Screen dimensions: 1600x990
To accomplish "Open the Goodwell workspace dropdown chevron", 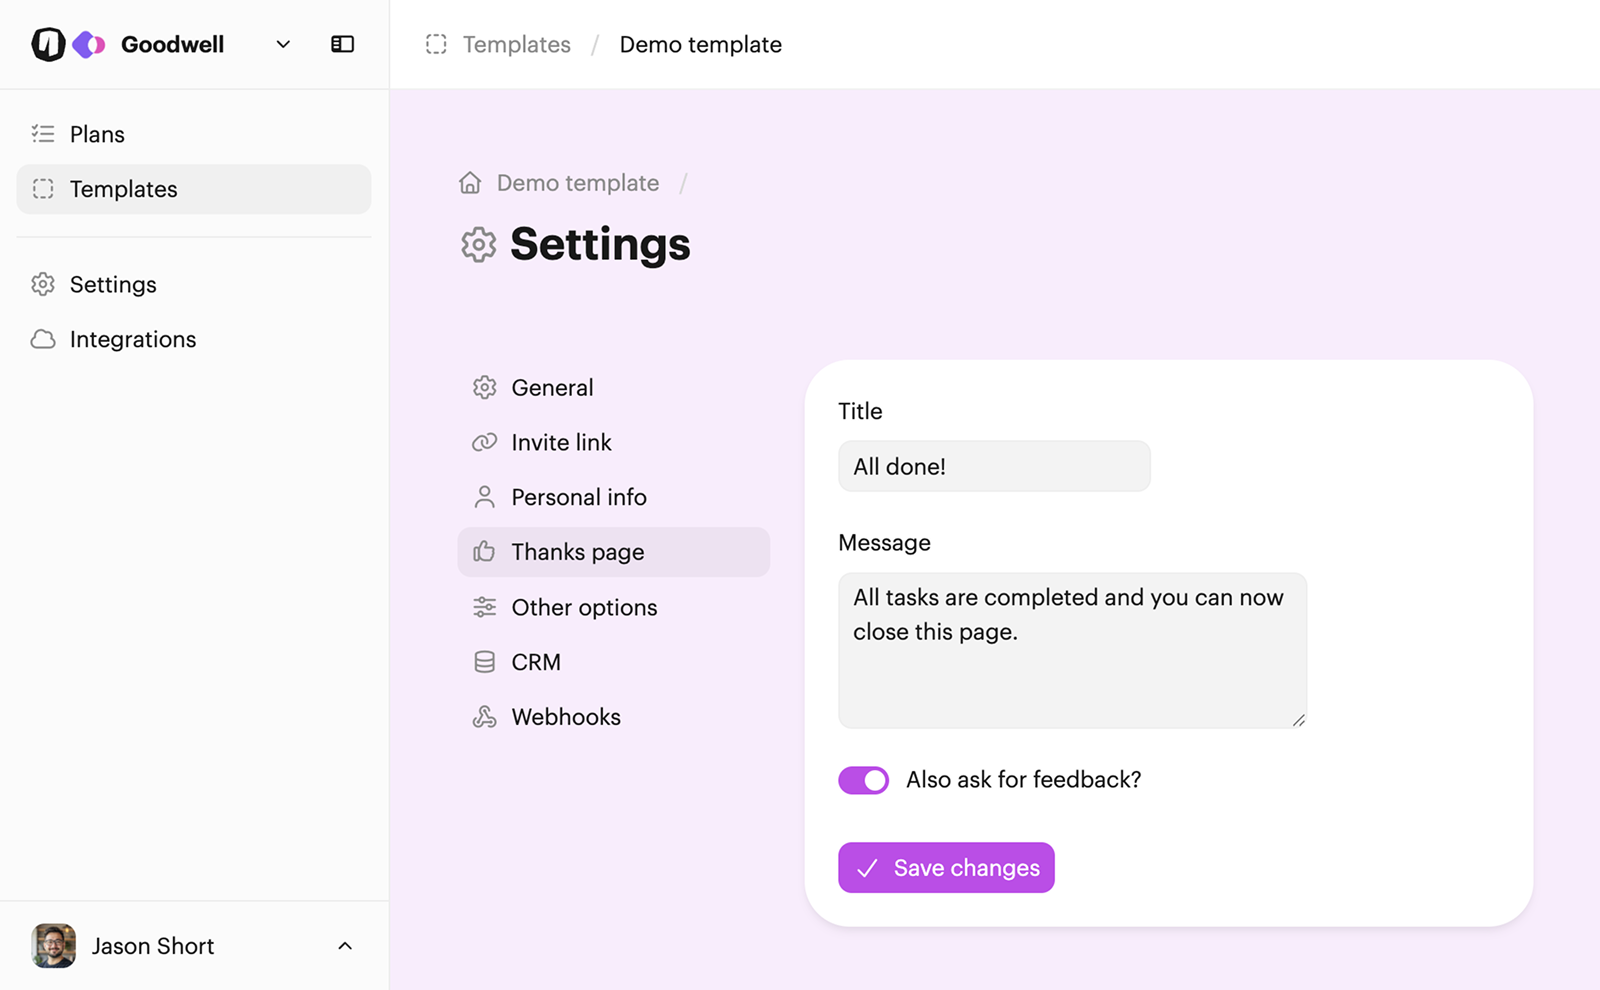I will click(x=283, y=44).
